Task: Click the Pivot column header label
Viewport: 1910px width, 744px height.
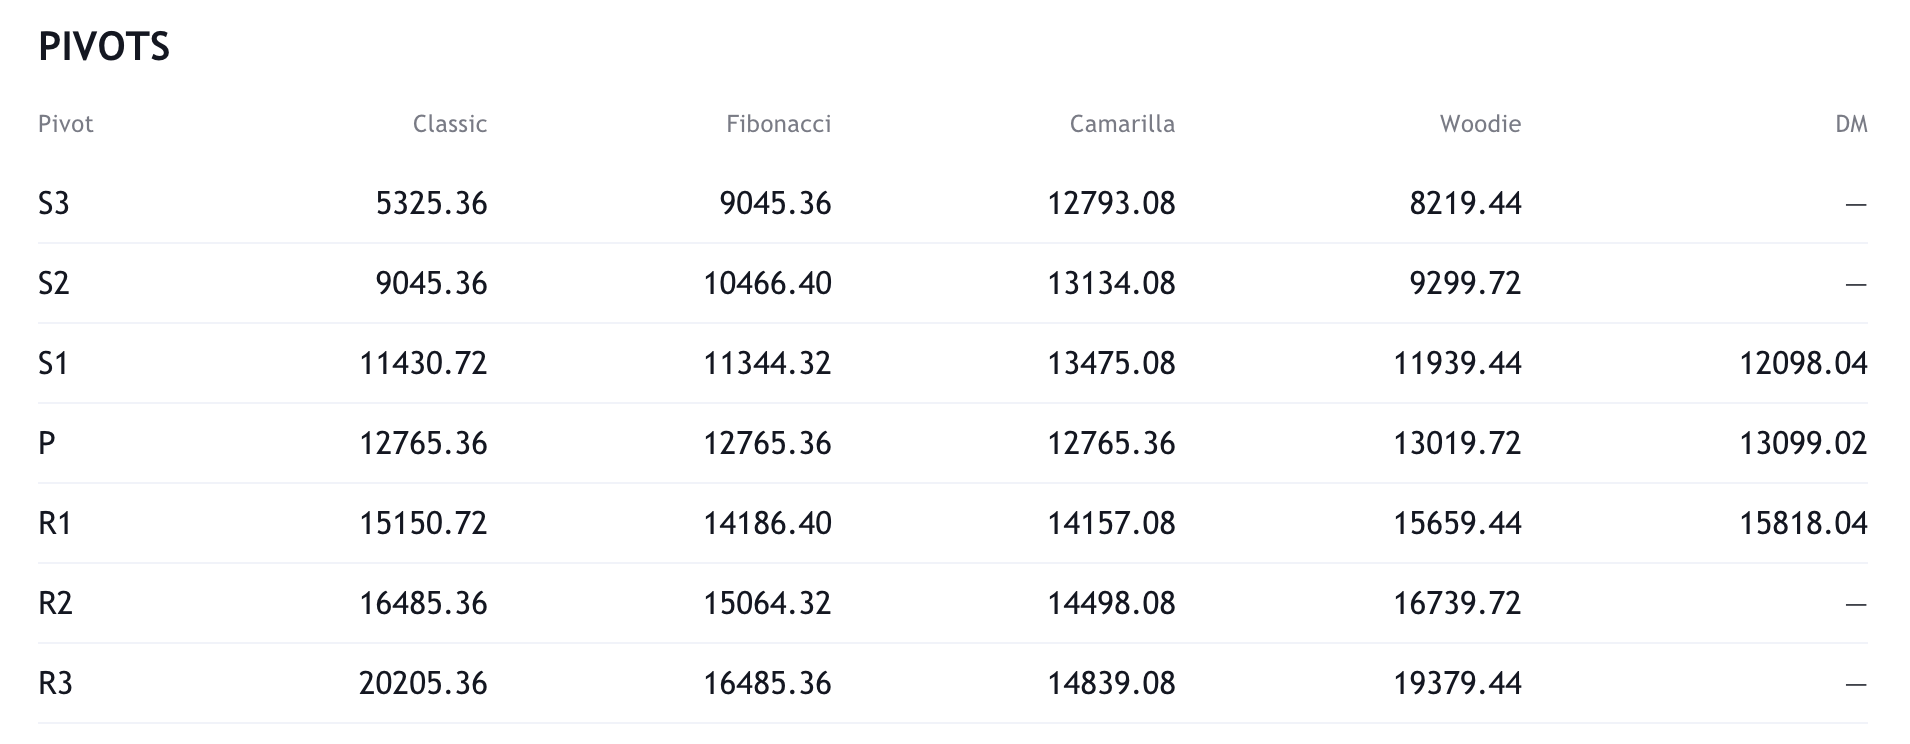Action: 66,124
